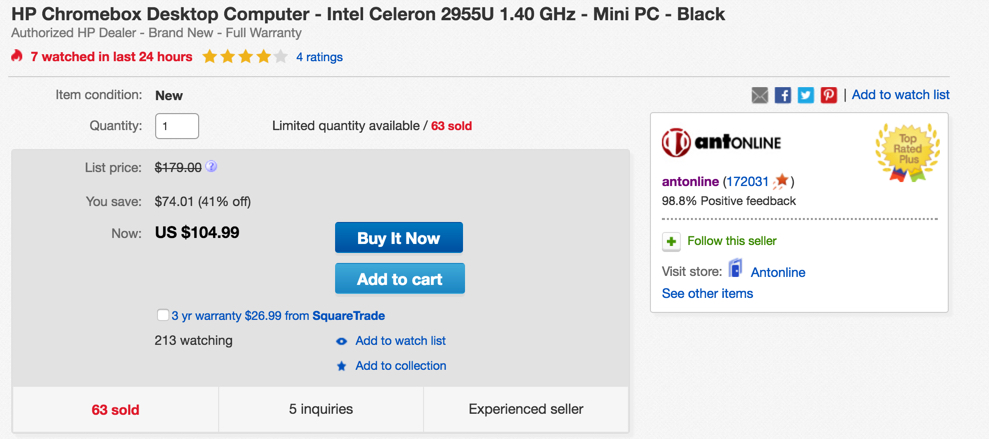The height and width of the screenshot is (439, 989).
Task: Share listing on Facebook icon
Action: point(783,95)
